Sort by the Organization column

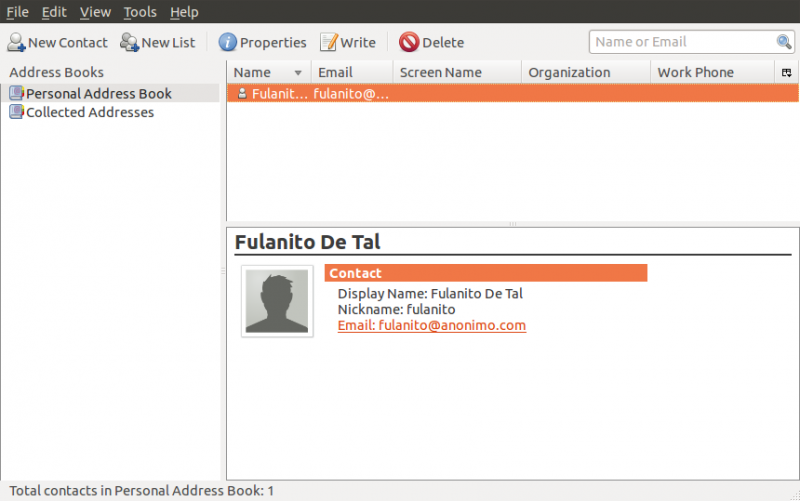[x=586, y=72]
